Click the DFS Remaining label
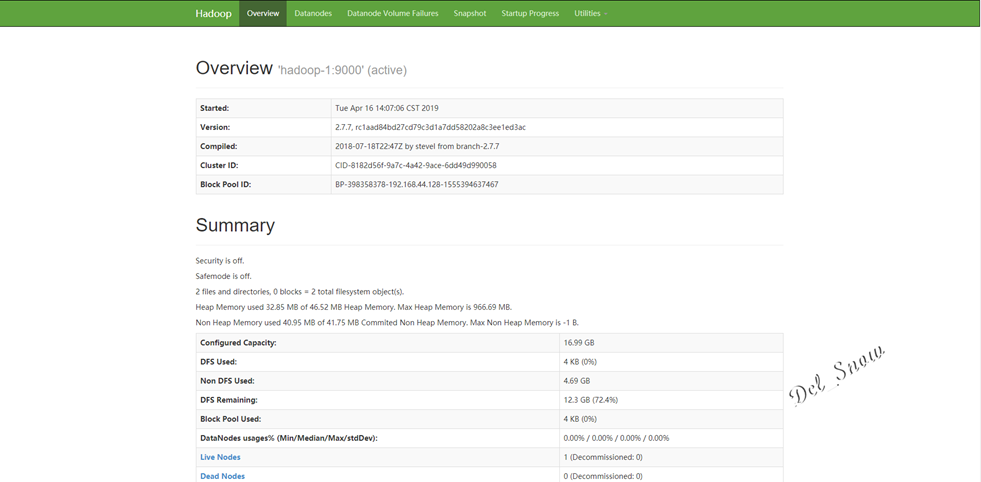 [229, 400]
